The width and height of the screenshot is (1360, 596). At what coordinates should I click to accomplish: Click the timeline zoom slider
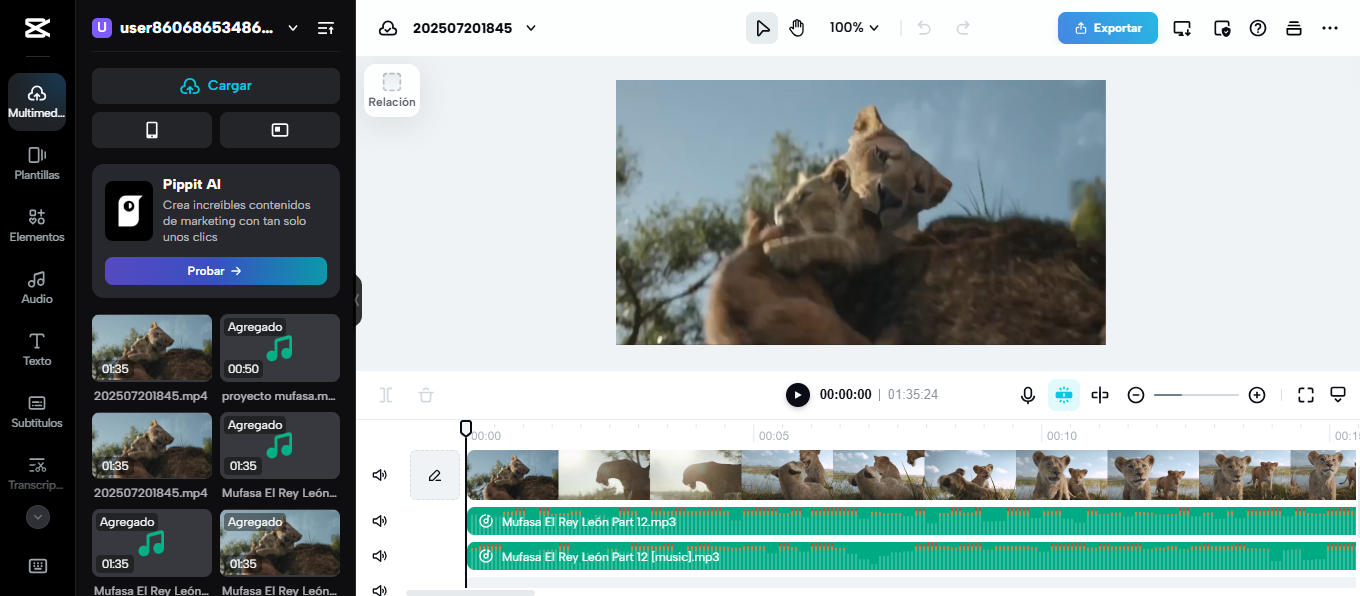tap(1196, 395)
